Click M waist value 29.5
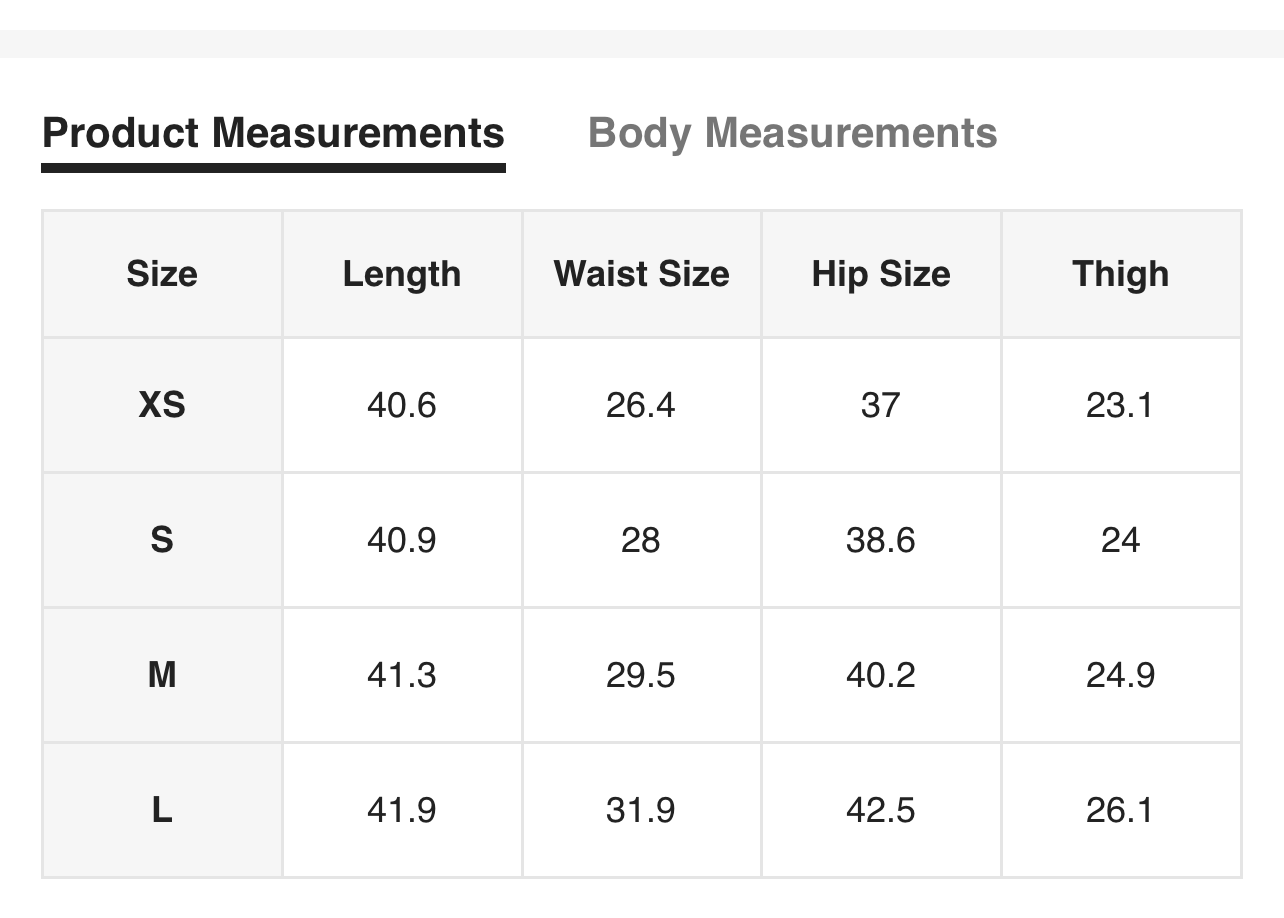This screenshot has width=1284, height=918. click(641, 675)
